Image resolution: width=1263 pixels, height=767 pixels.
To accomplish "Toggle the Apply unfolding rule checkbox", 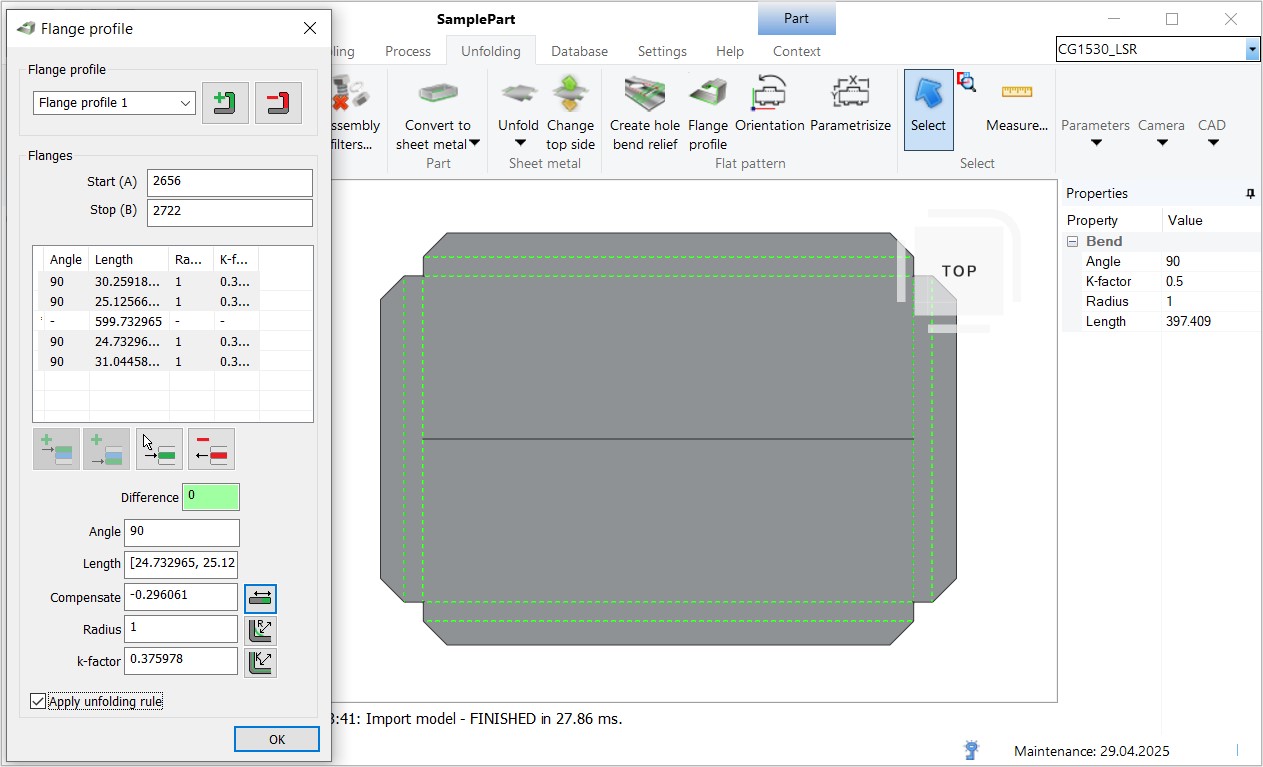I will [38, 702].
